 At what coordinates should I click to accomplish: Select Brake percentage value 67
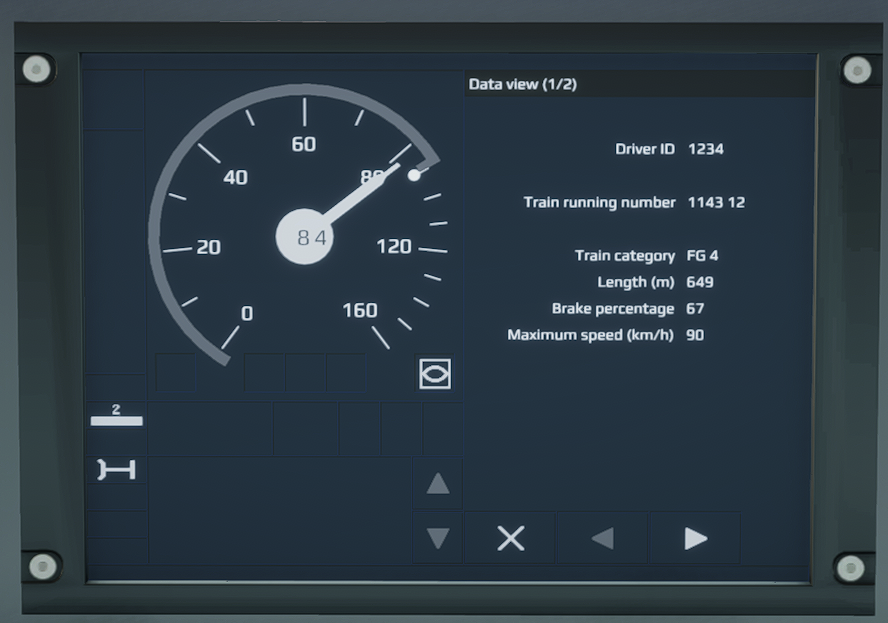(695, 308)
